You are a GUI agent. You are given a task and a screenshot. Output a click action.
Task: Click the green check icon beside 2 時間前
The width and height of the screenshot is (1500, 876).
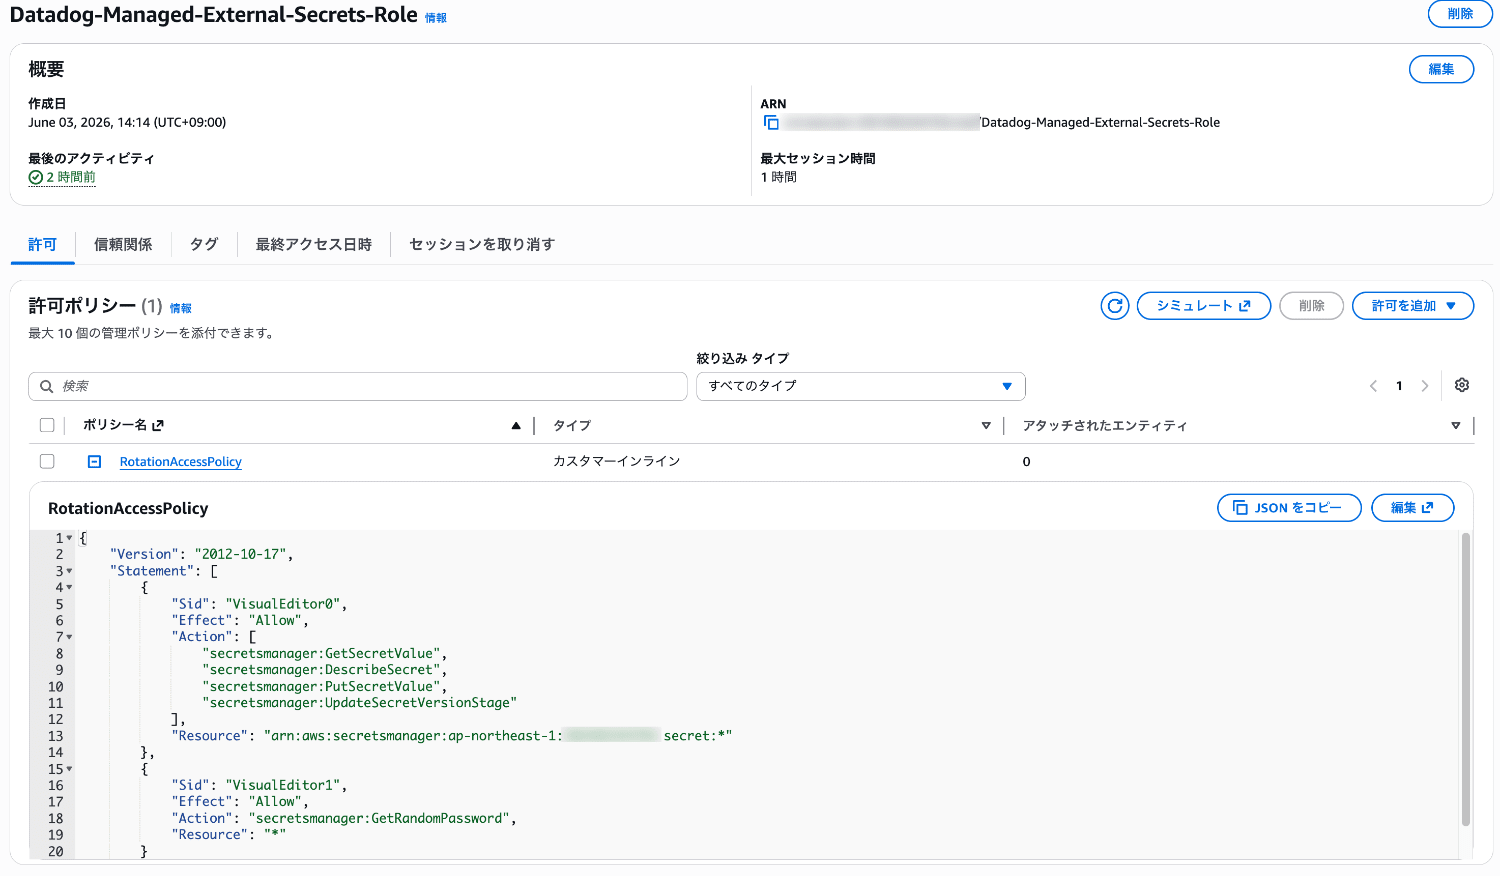pos(36,177)
